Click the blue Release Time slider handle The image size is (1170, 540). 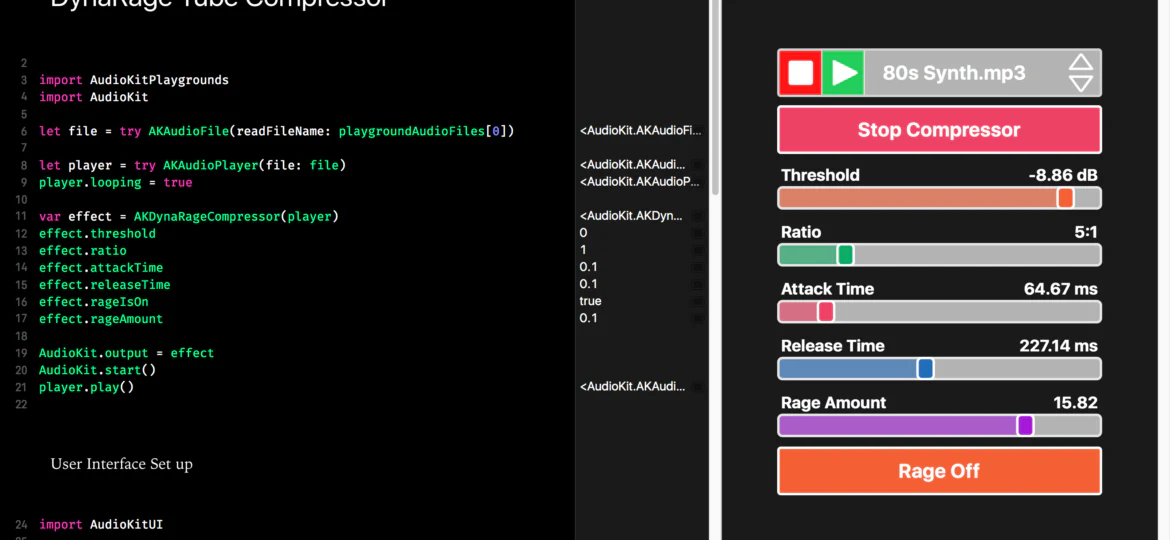925,368
